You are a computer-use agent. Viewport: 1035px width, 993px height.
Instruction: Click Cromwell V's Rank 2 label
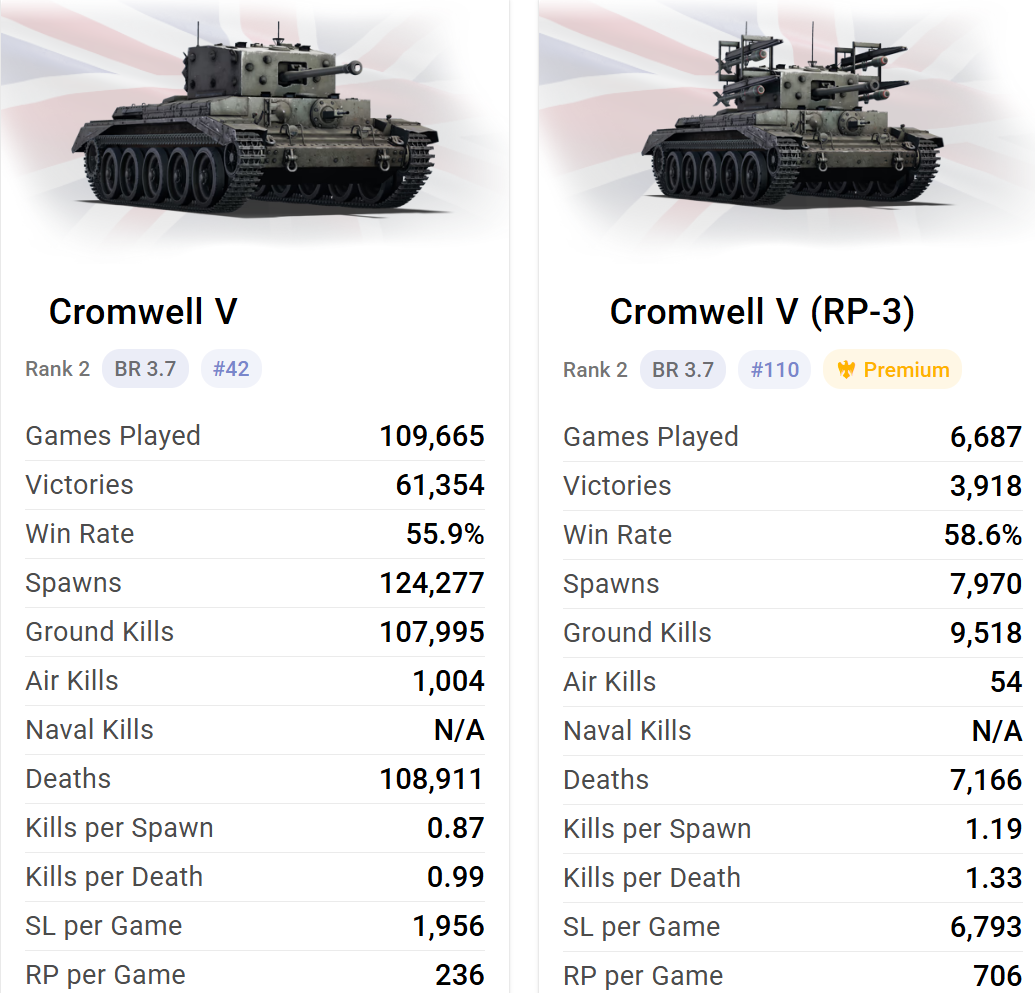[x=57, y=368]
